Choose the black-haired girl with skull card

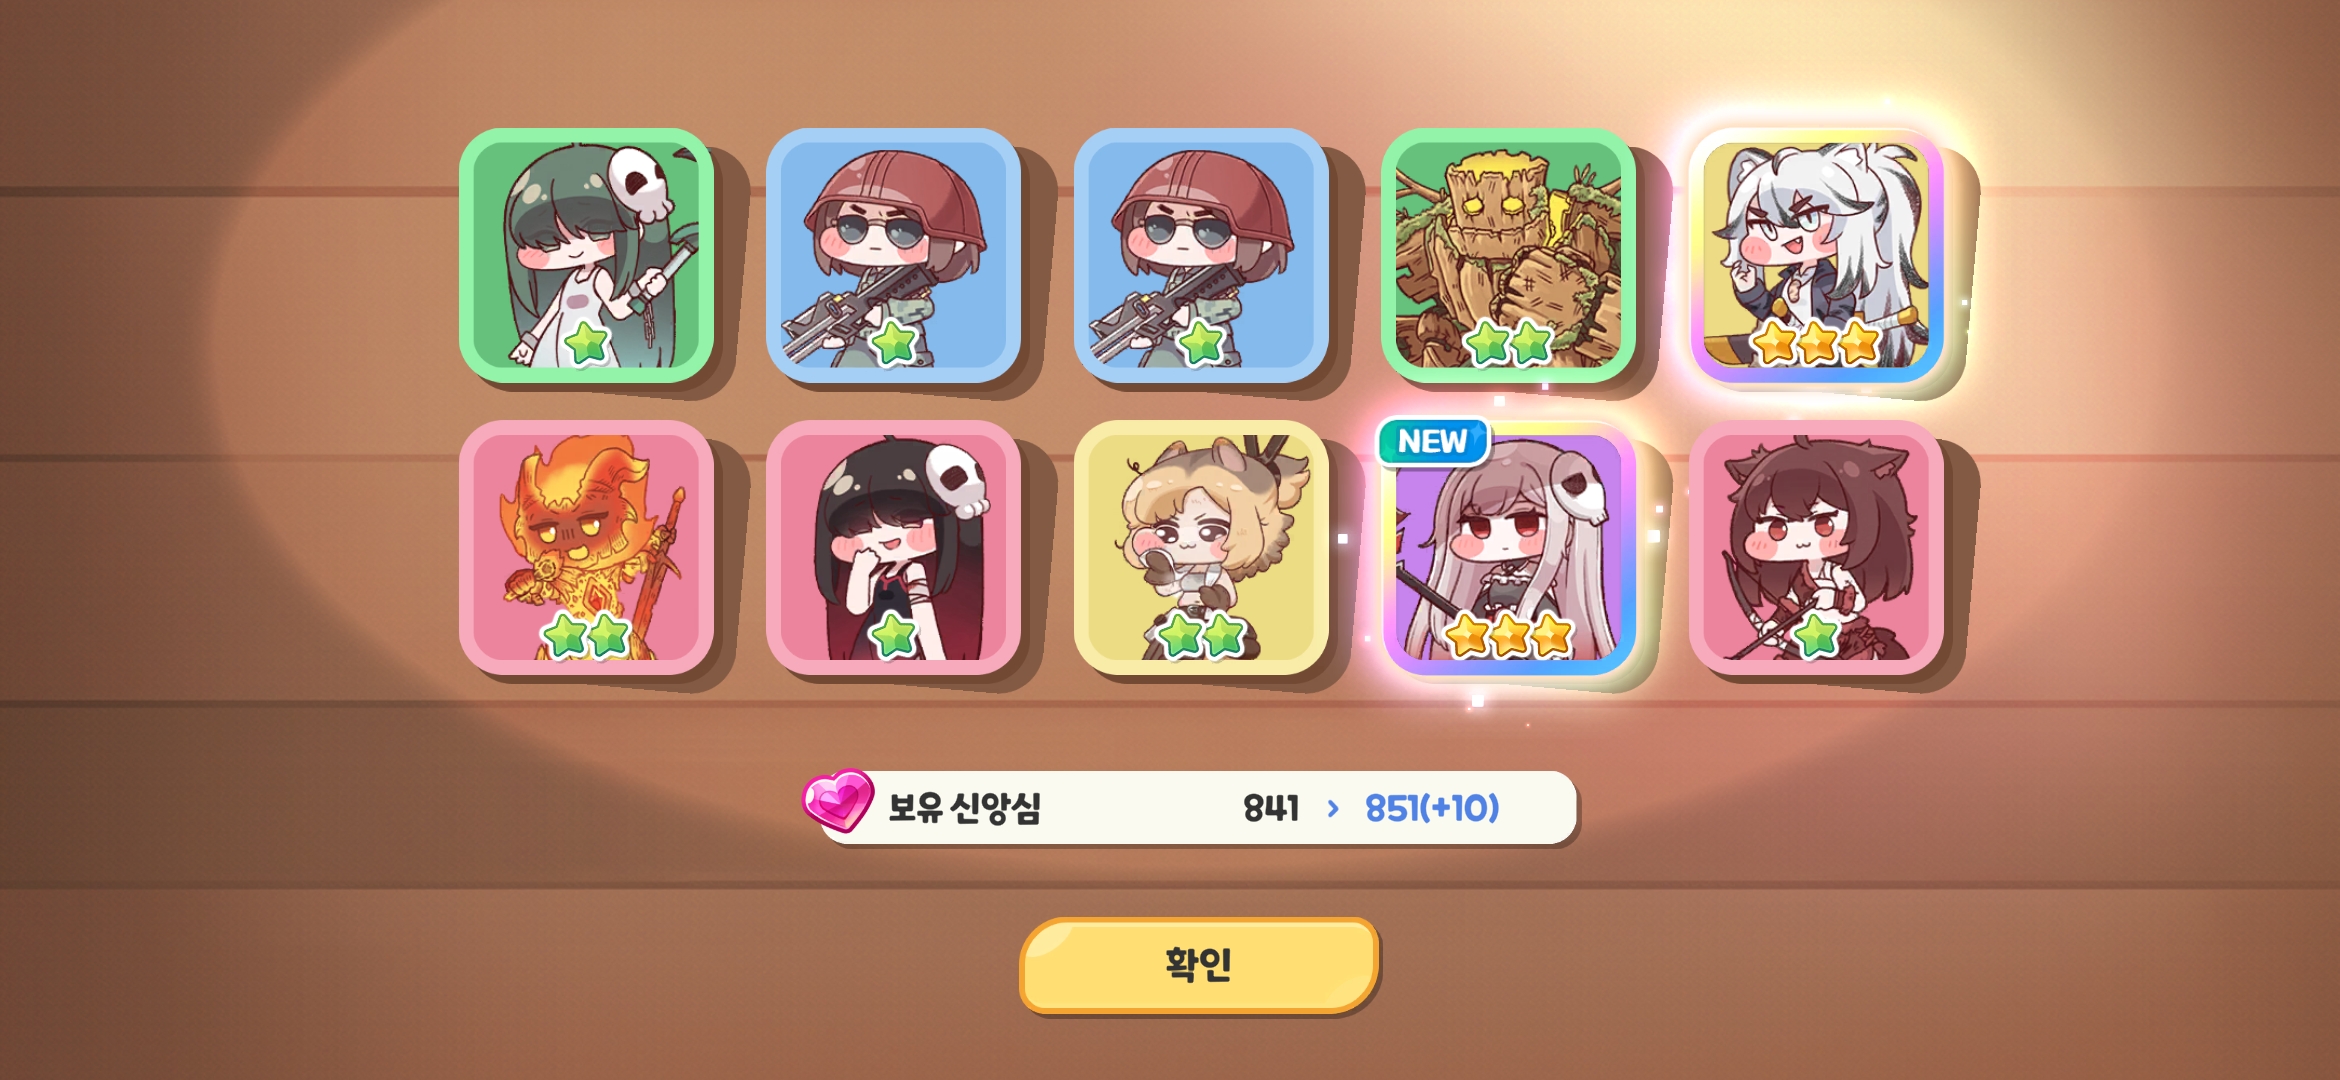(x=893, y=548)
